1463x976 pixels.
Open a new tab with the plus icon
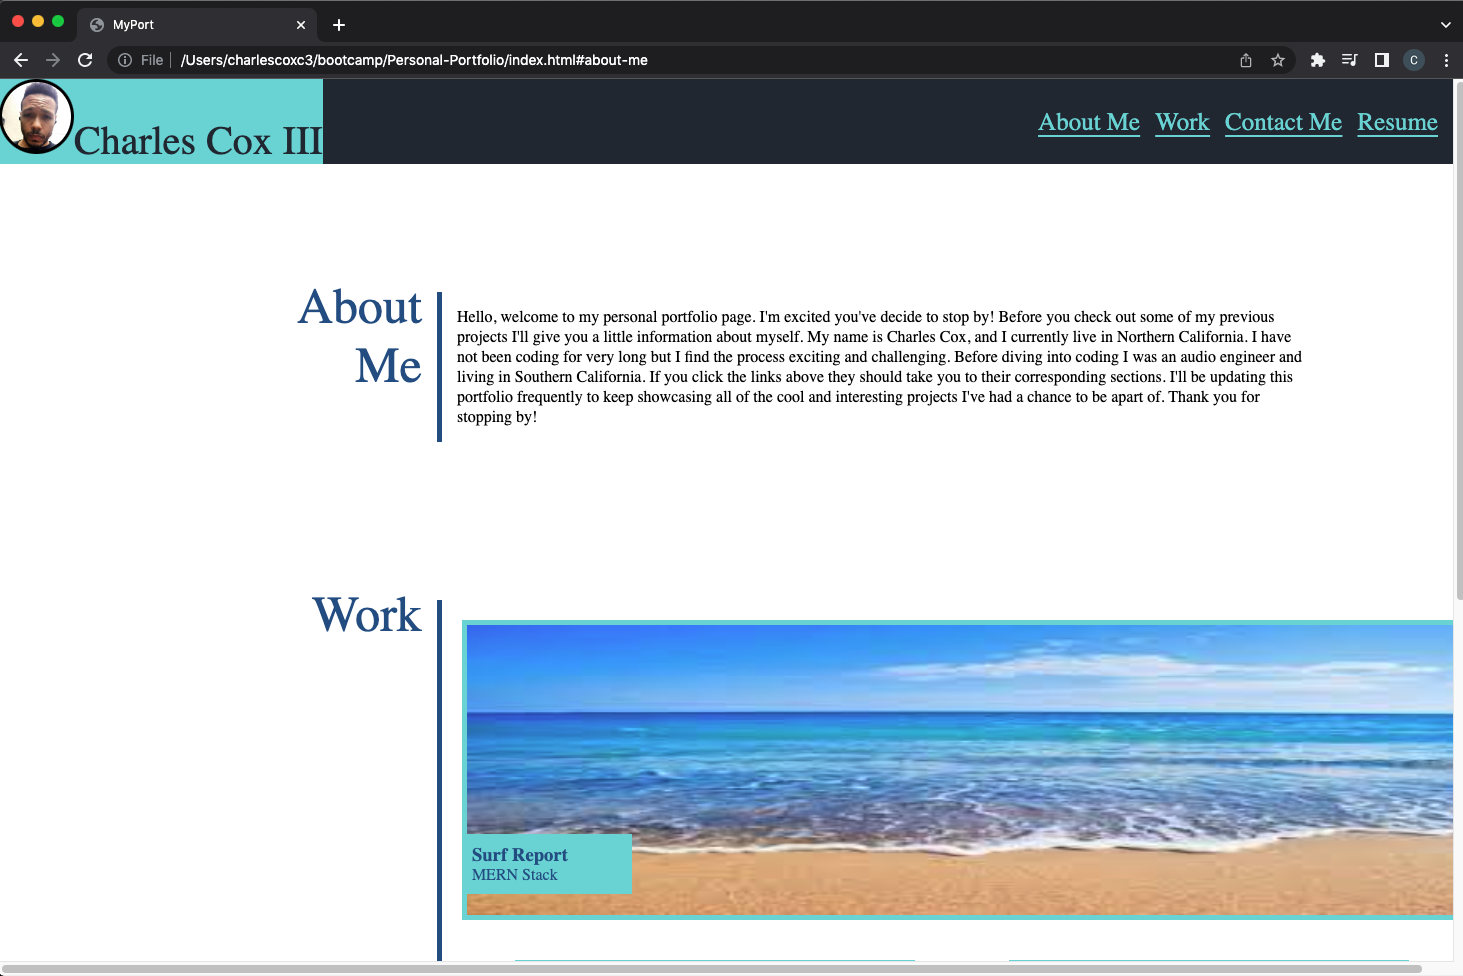[339, 25]
